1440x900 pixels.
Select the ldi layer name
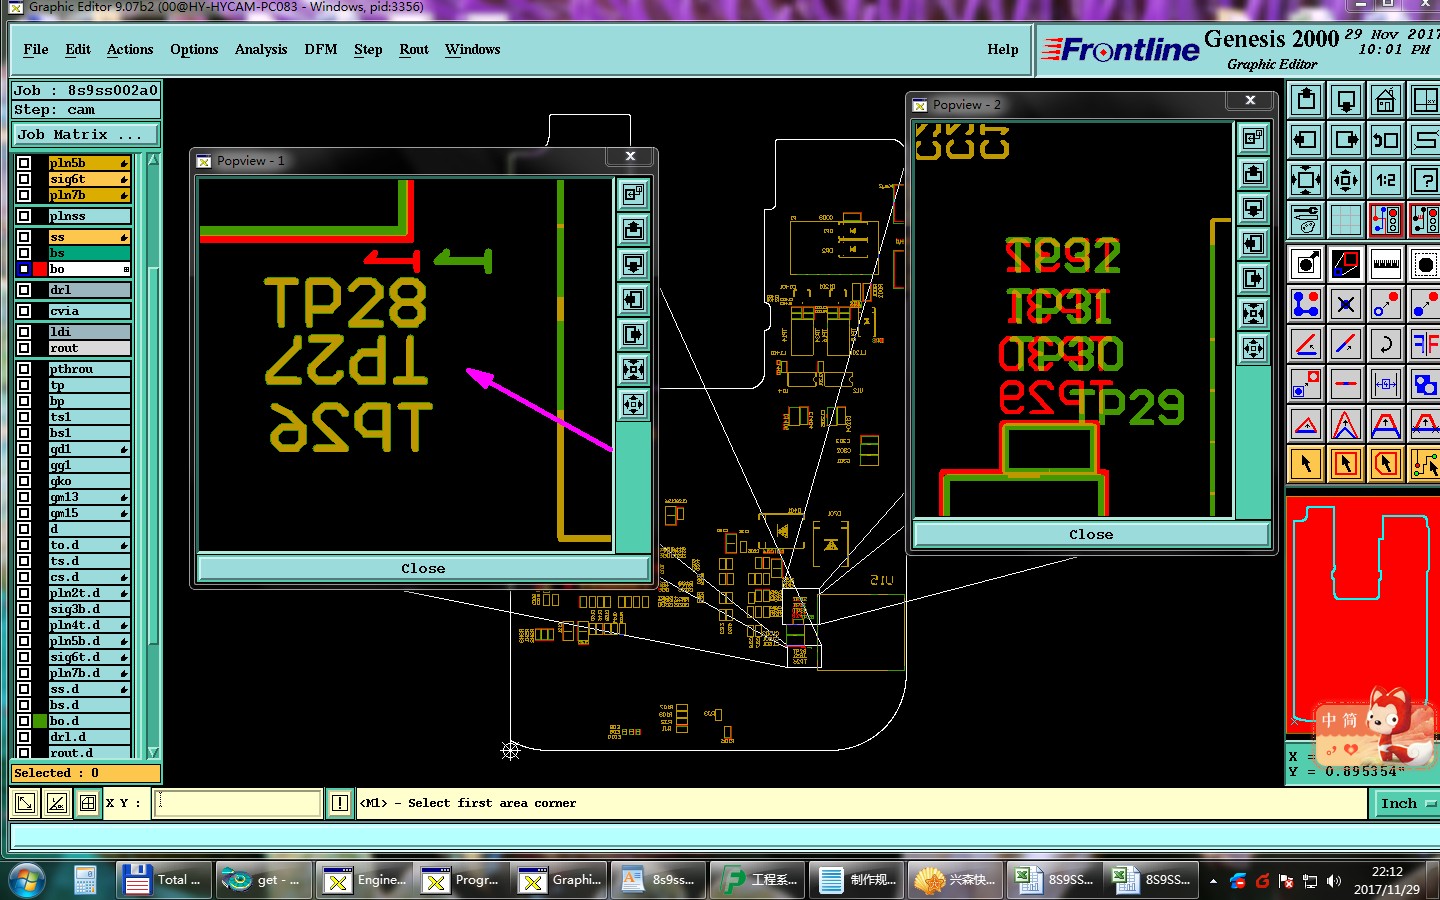point(89,332)
